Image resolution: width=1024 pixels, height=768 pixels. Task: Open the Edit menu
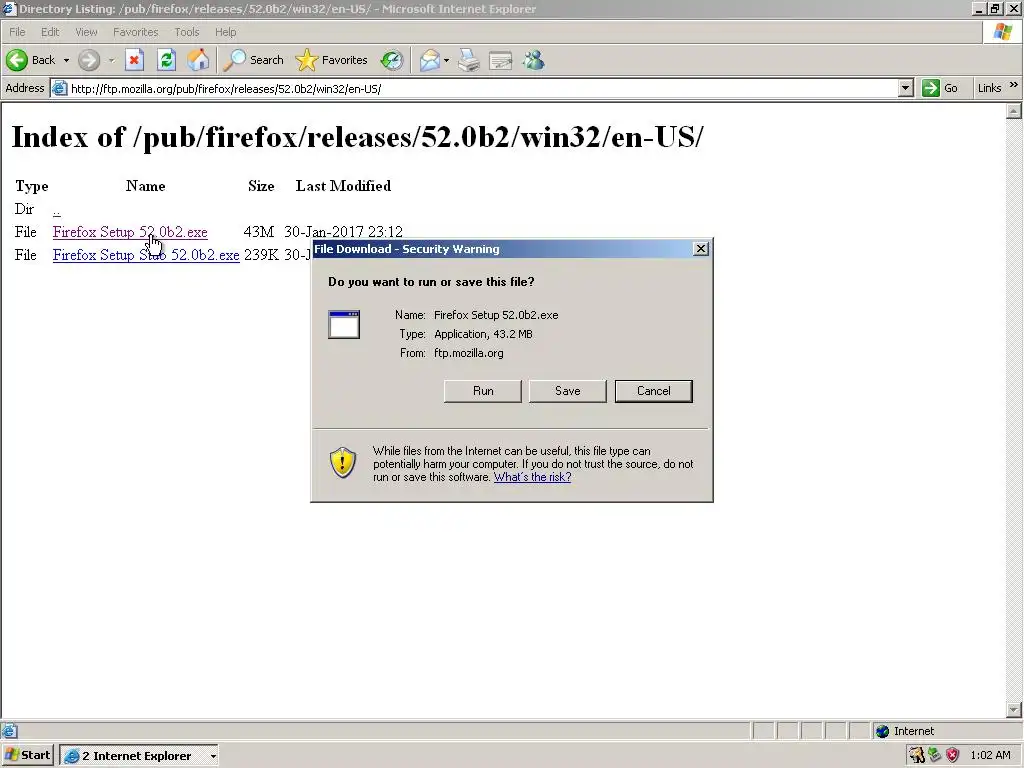[50, 32]
